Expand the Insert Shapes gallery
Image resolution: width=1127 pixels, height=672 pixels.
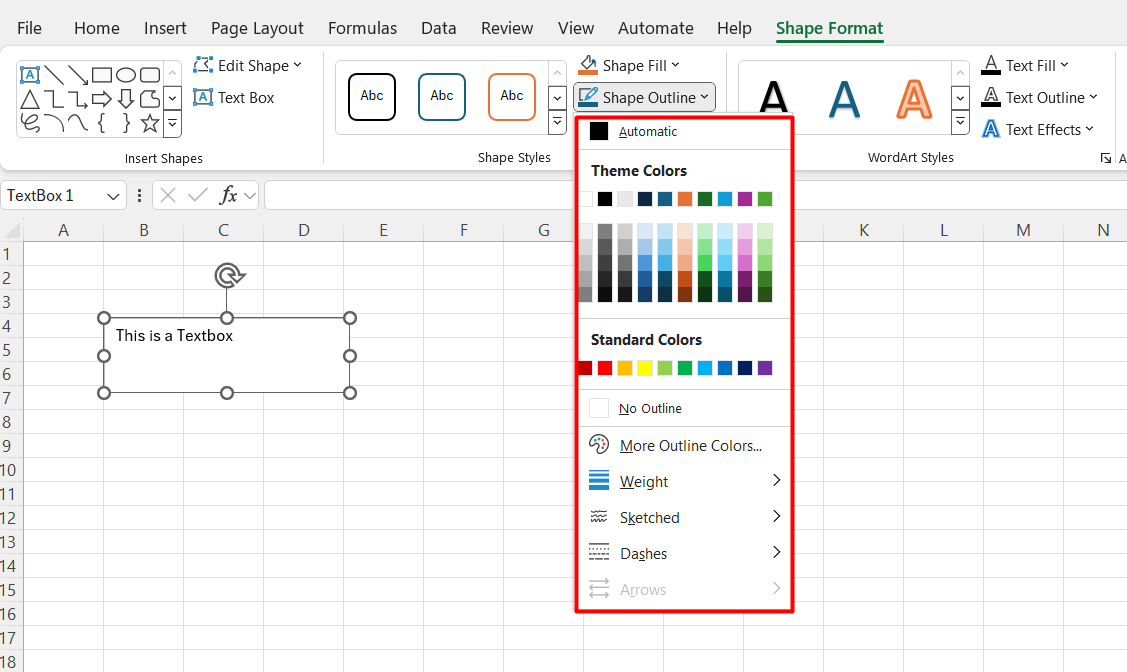[x=172, y=123]
